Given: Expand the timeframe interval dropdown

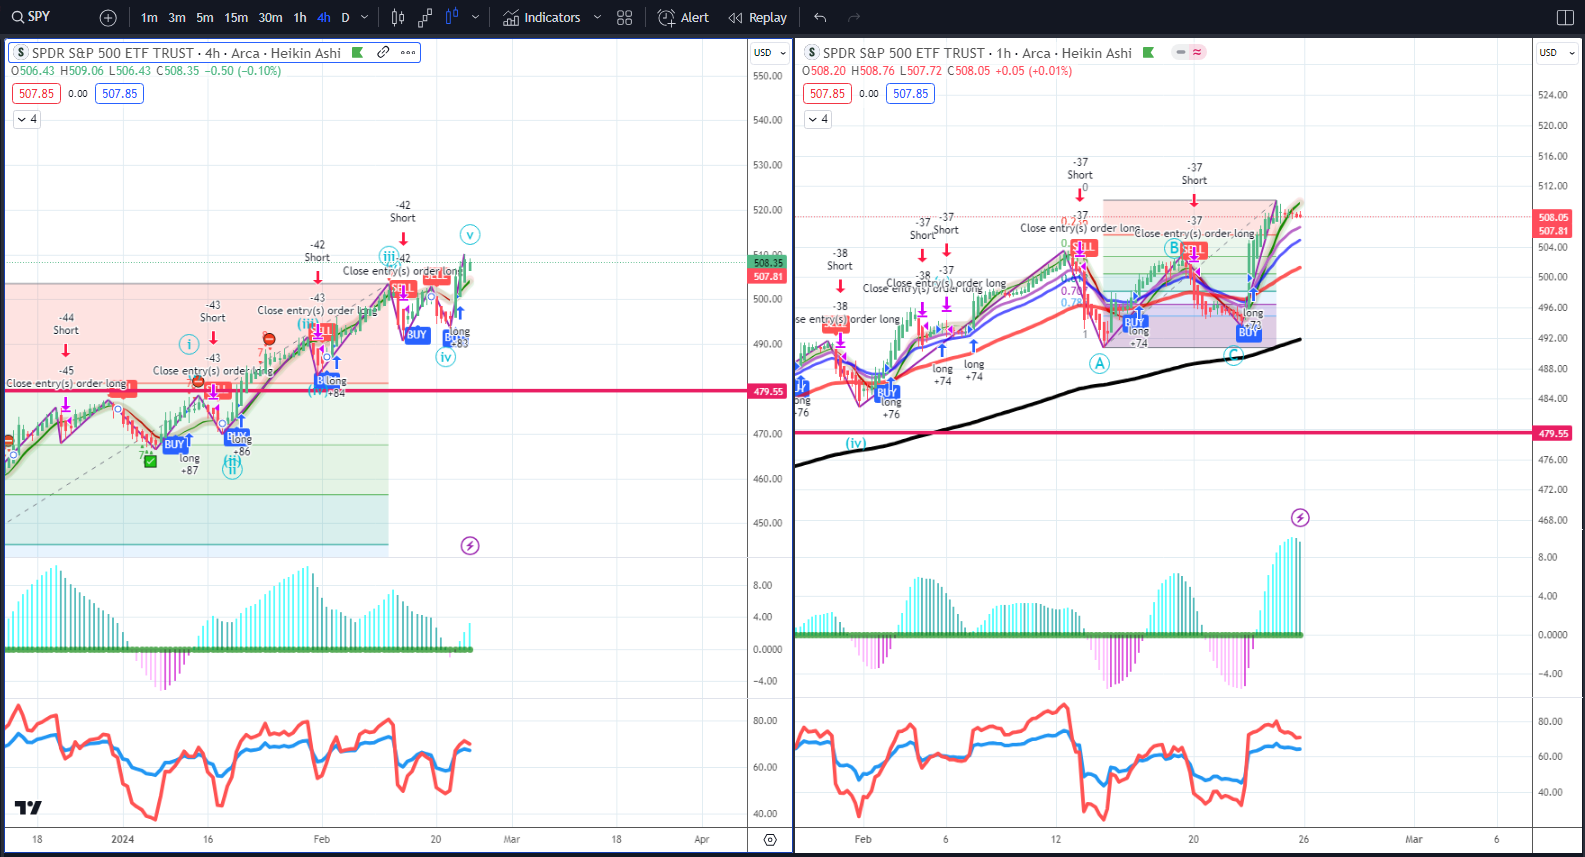Looking at the screenshot, I should 364,18.
